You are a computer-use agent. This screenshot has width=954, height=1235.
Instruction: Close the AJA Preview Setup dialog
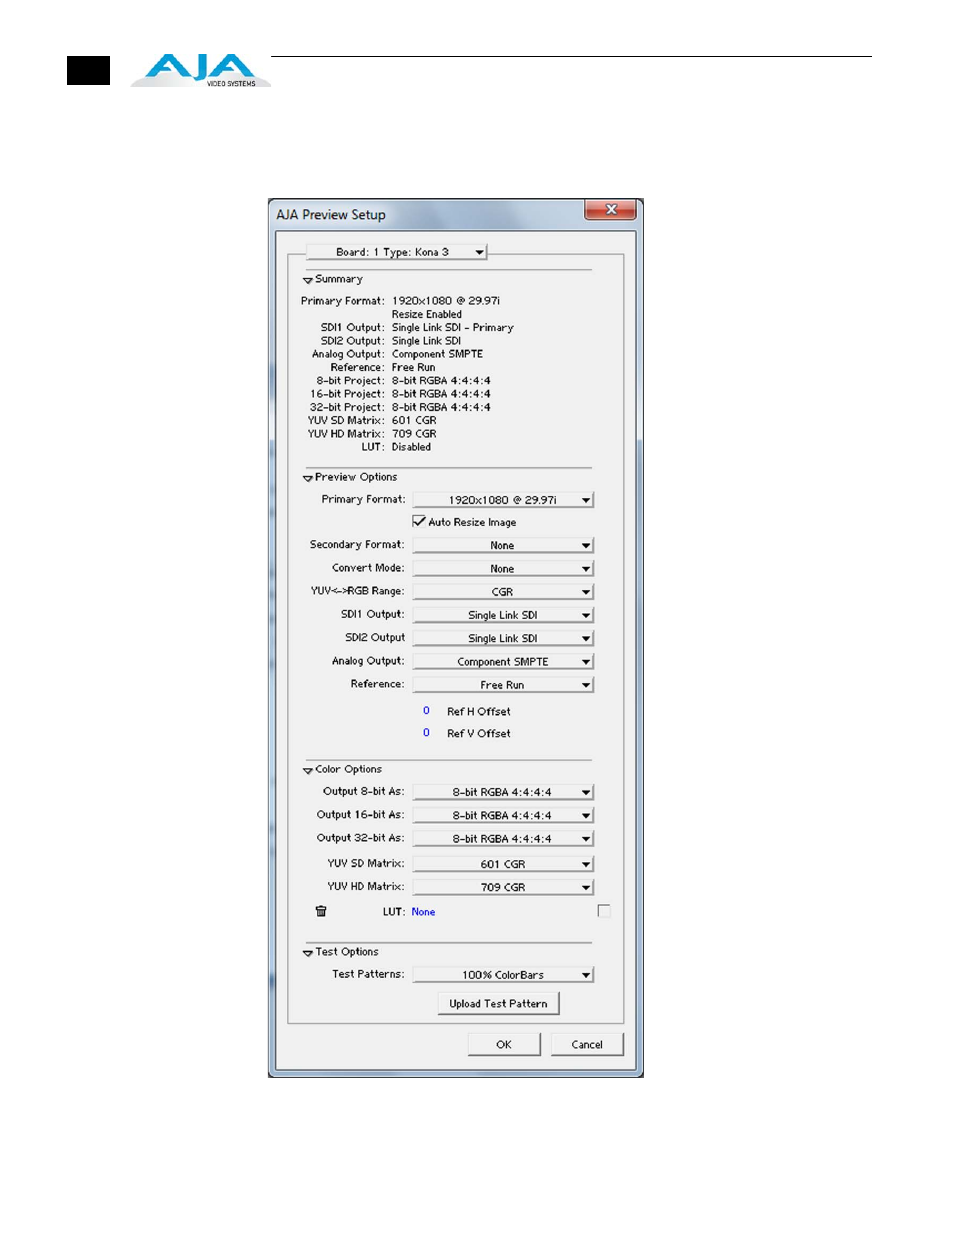(x=611, y=210)
